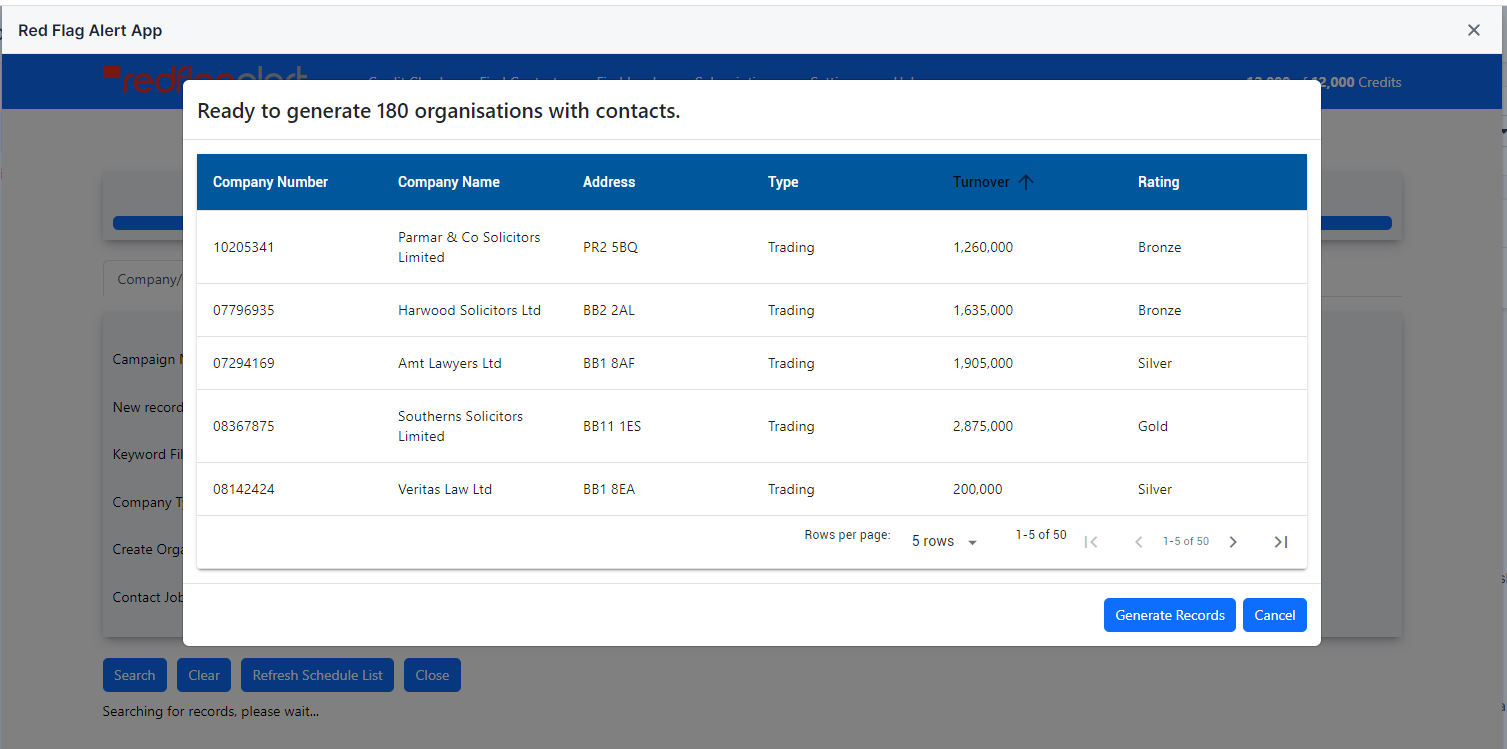Click the 'Rows per page:' label
Viewport: 1507px width, 749px height.
coord(847,535)
